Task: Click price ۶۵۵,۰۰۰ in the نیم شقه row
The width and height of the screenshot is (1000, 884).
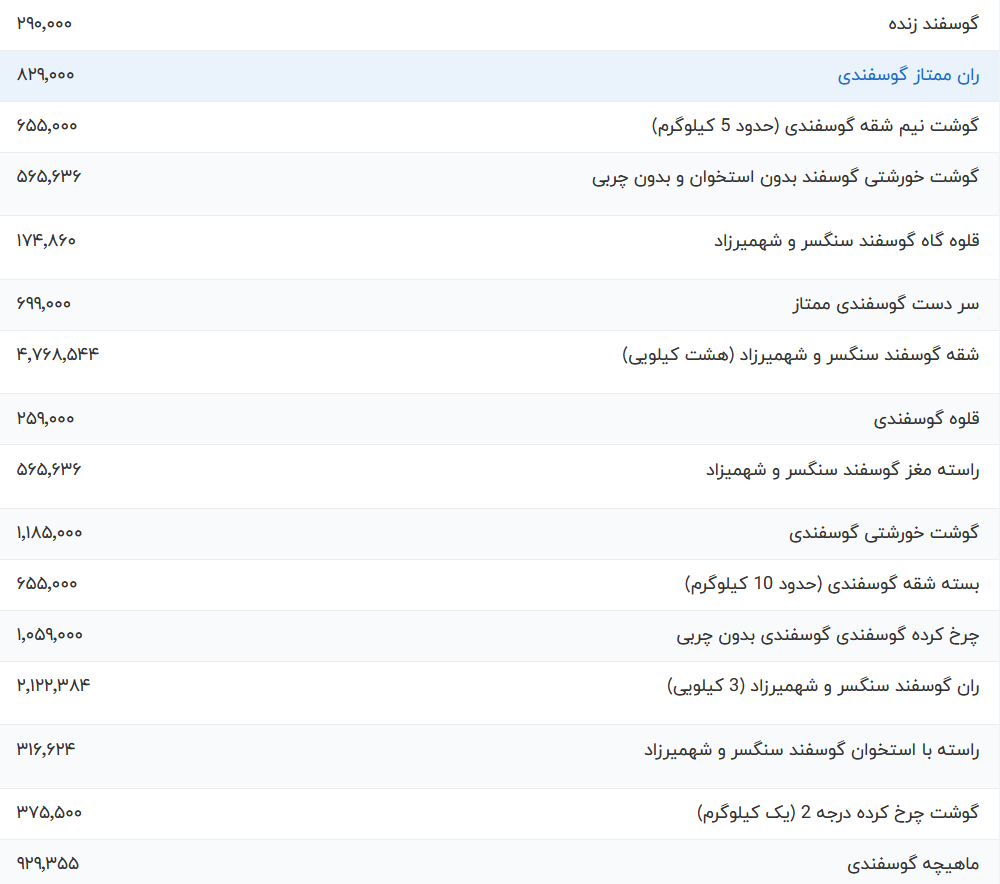Action: [x=47, y=126]
